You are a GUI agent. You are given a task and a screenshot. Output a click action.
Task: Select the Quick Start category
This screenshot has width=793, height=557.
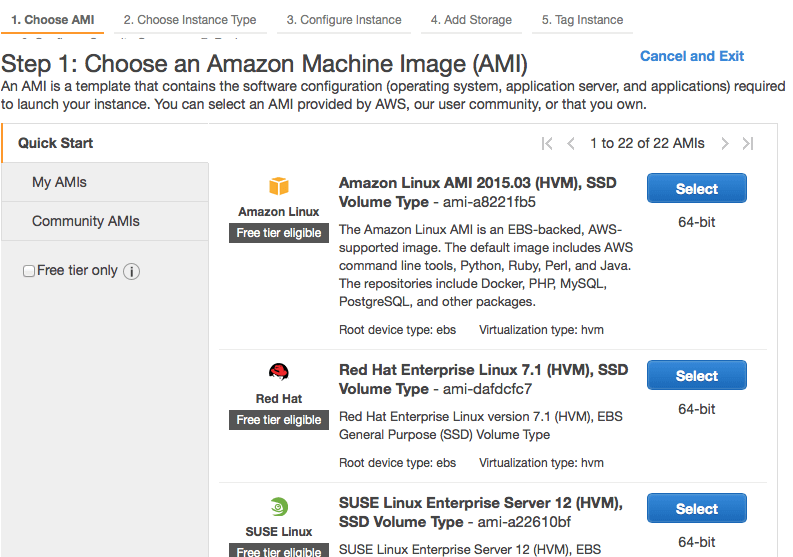105,143
